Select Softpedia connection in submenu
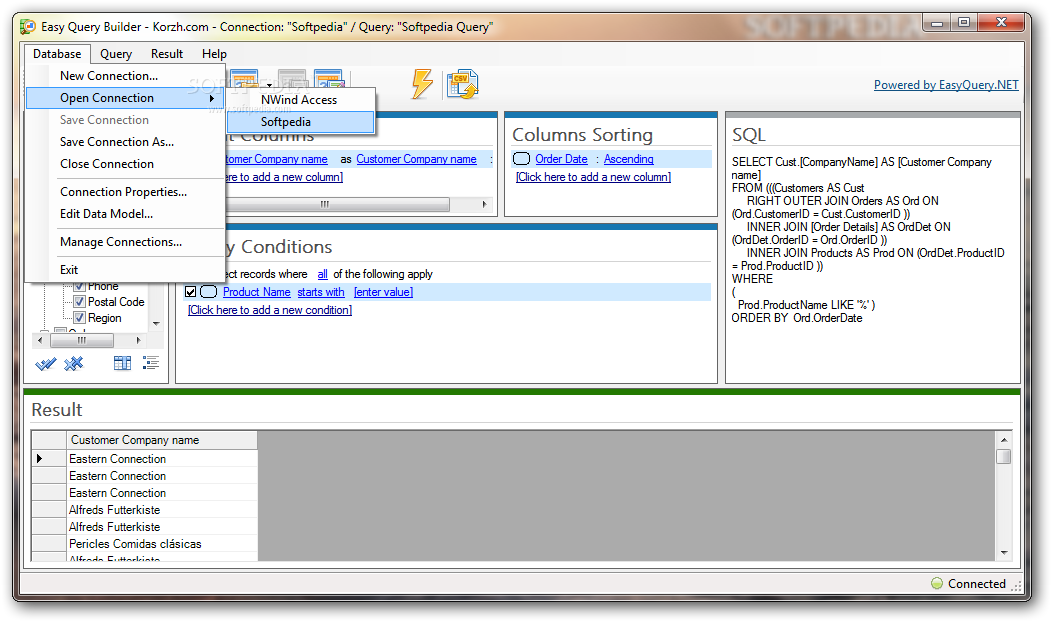This screenshot has width=1052, height=622. coord(300,121)
